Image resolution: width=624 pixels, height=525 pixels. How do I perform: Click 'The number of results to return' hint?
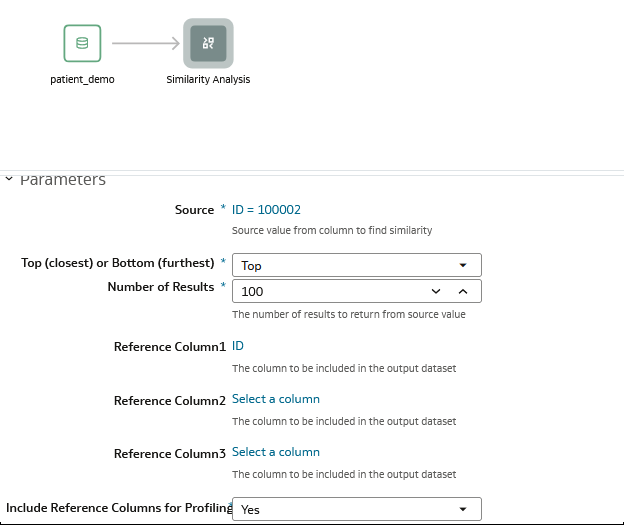(x=349, y=314)
